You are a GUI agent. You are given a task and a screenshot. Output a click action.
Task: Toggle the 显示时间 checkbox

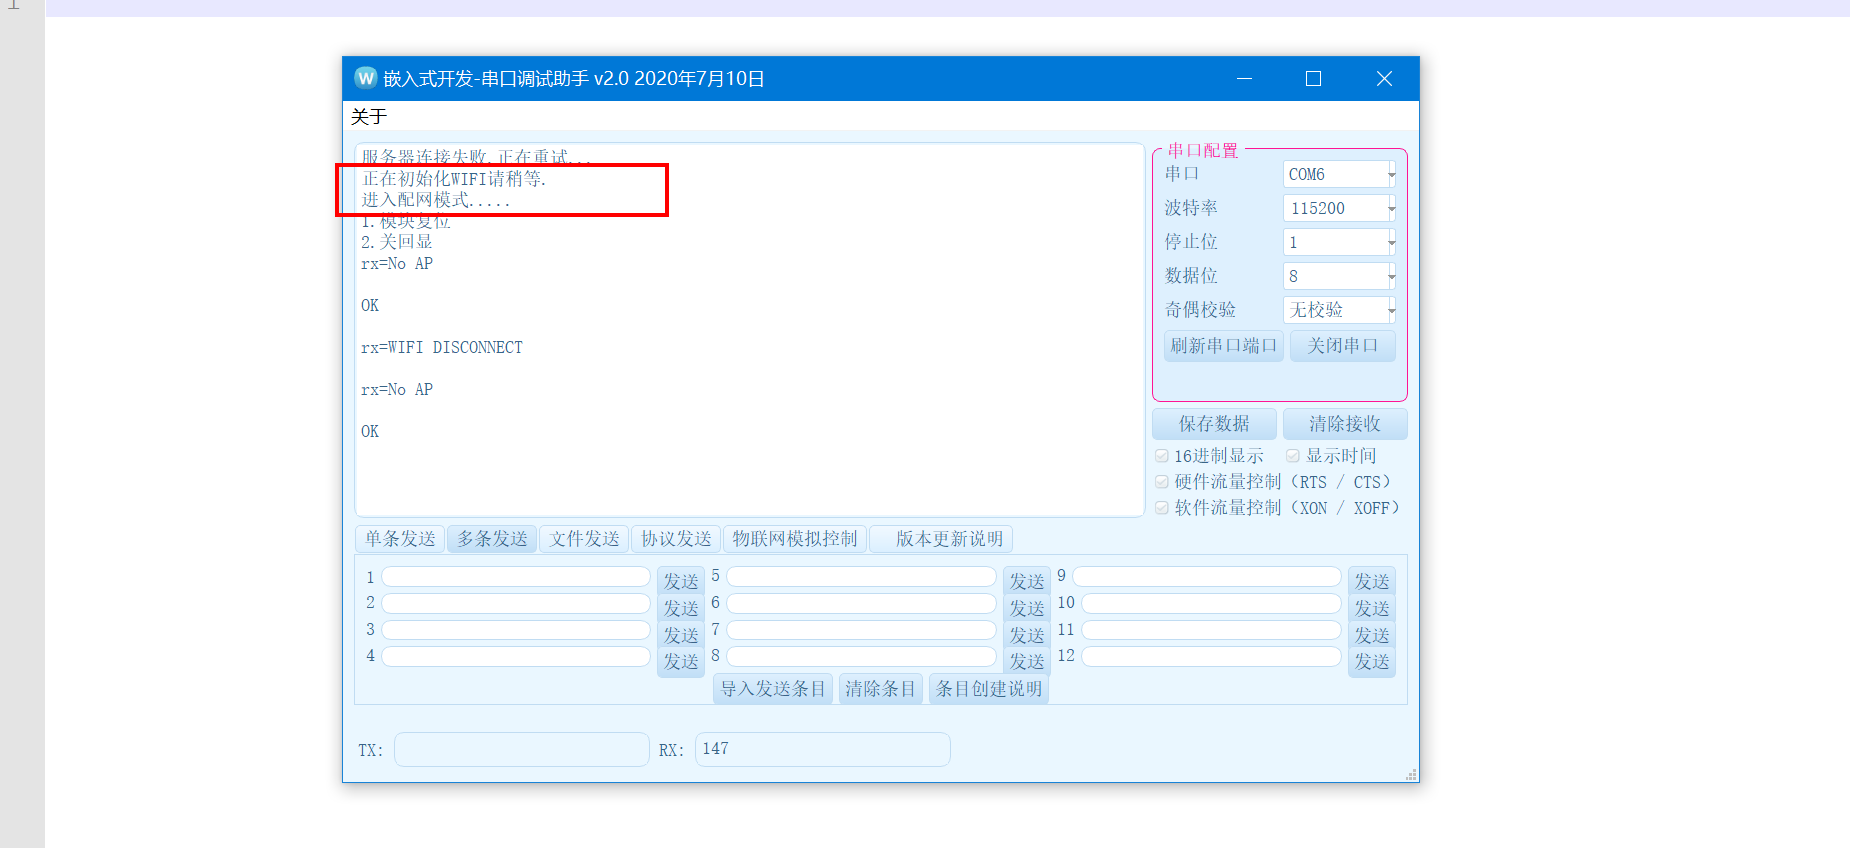(1293, 456)
